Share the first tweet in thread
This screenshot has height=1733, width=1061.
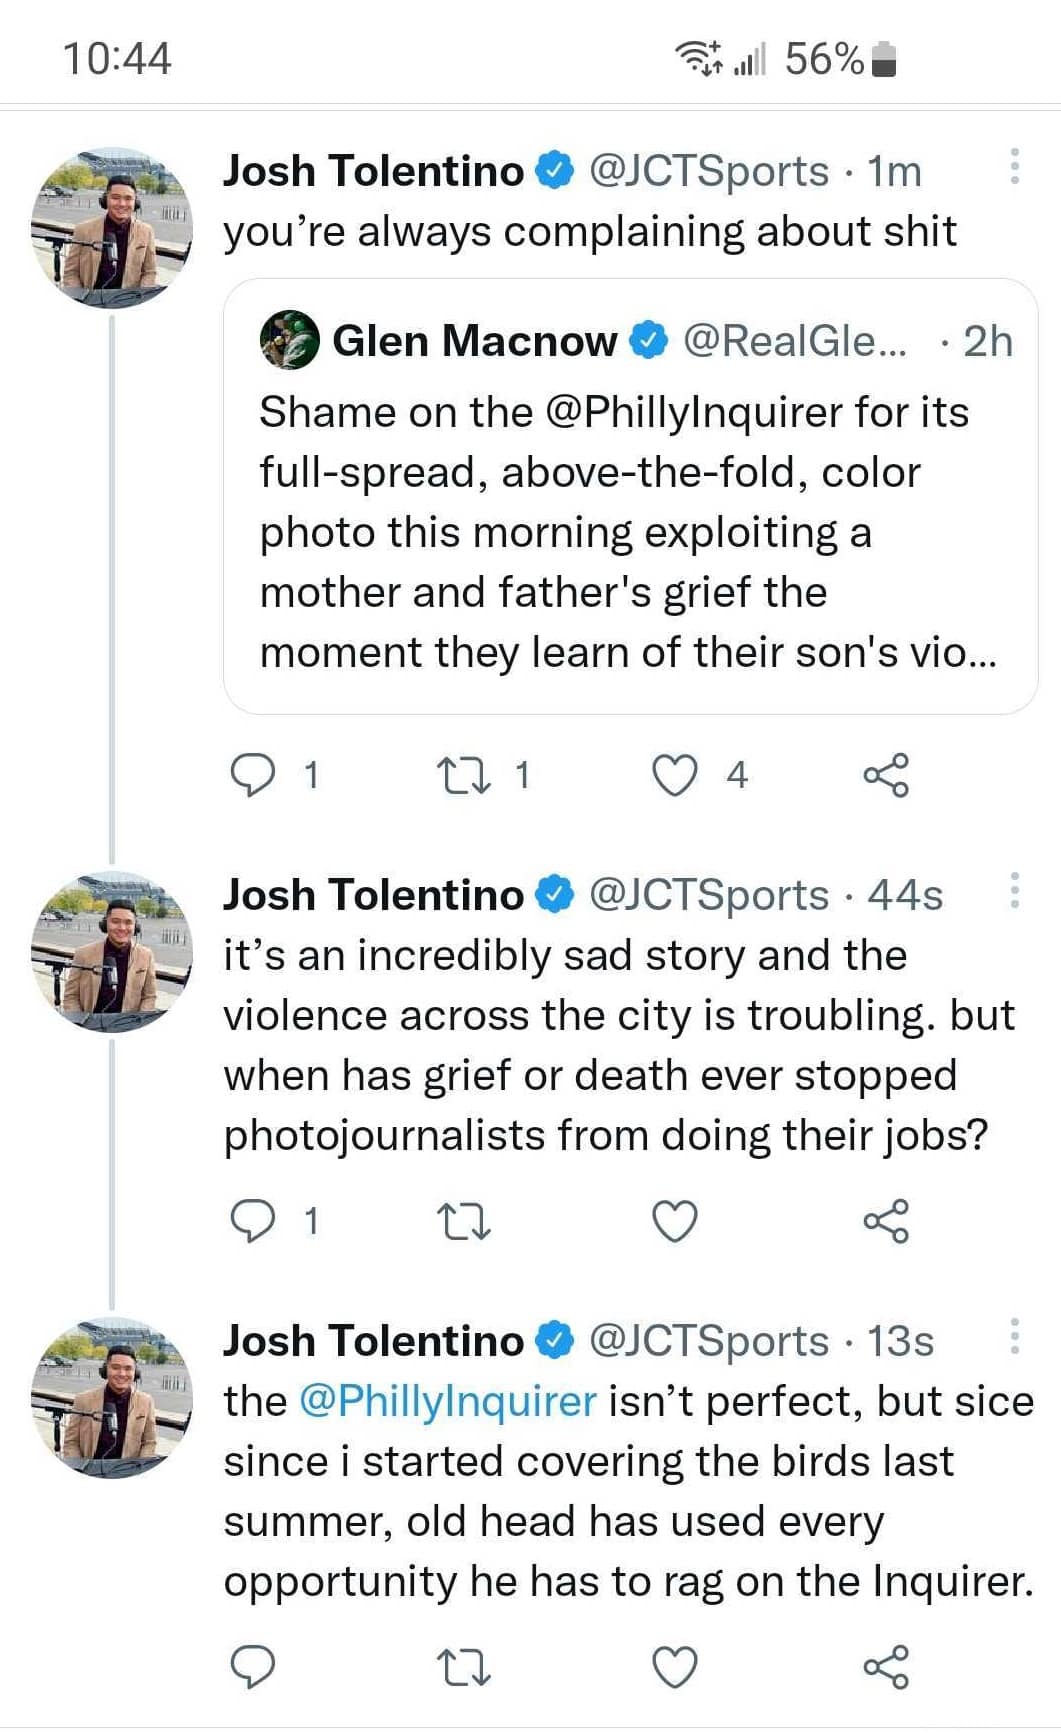pyautogui.click(x=886, y=775)
